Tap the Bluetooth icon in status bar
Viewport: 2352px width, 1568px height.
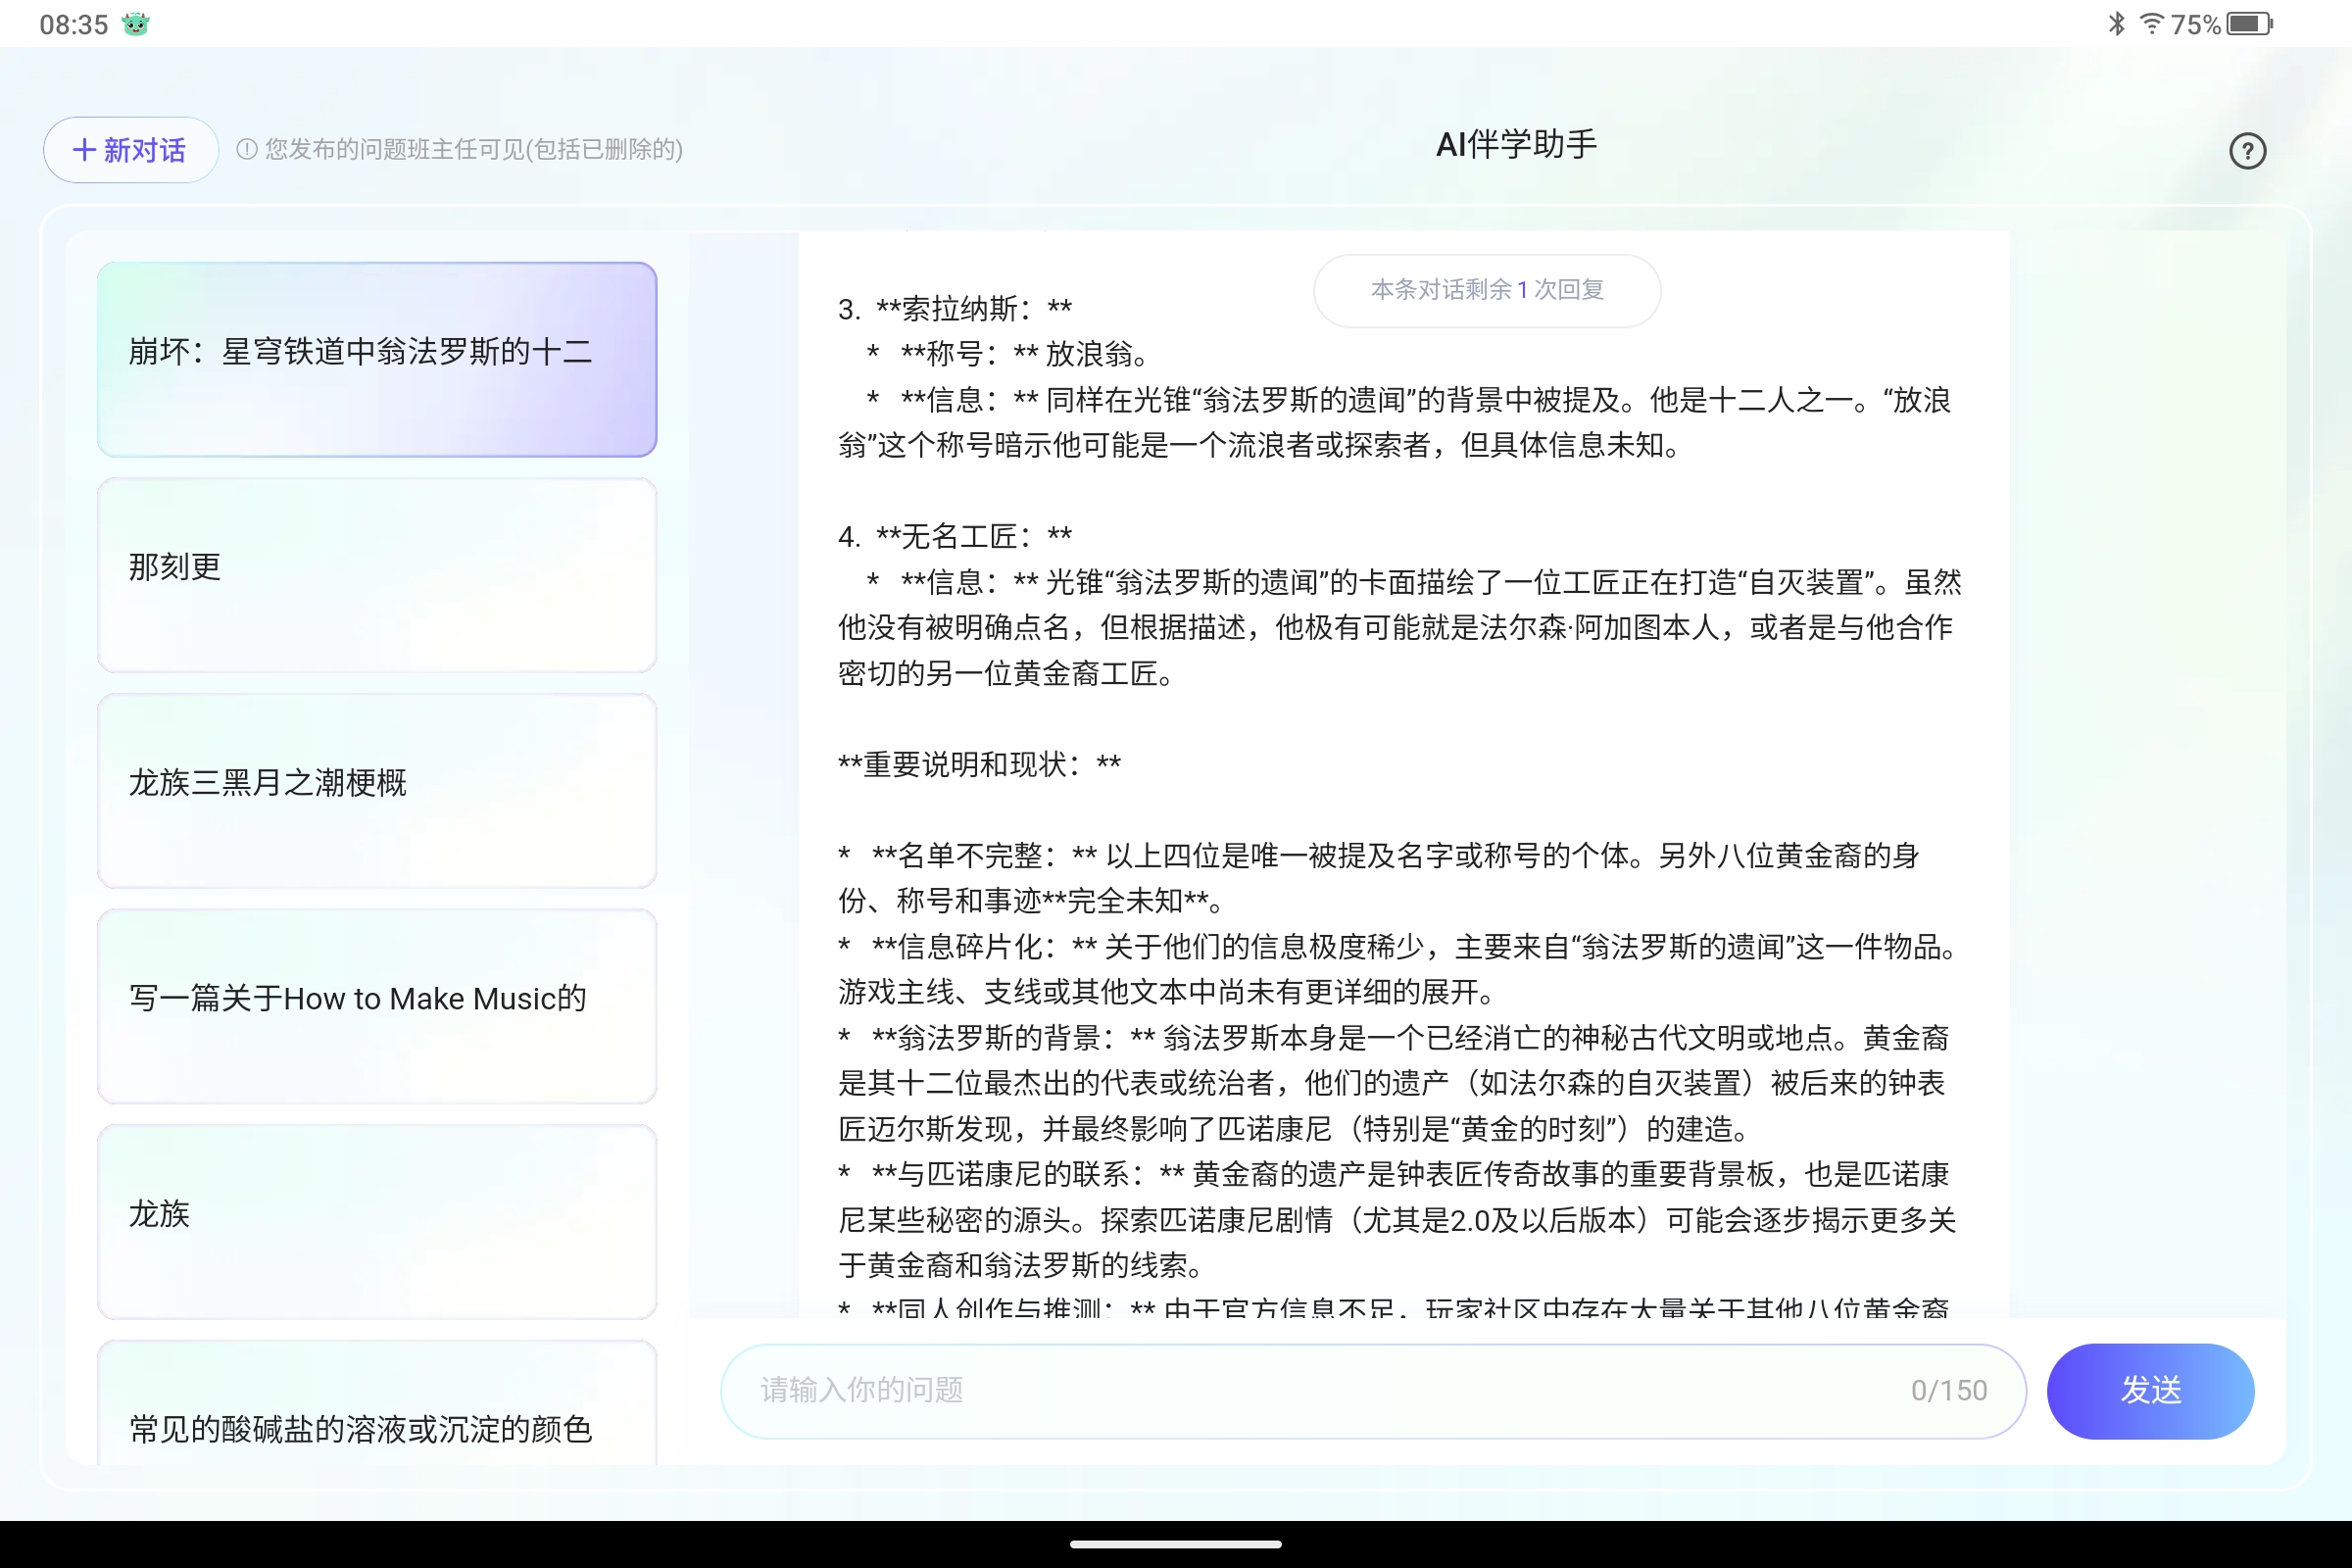[2116, 23]
